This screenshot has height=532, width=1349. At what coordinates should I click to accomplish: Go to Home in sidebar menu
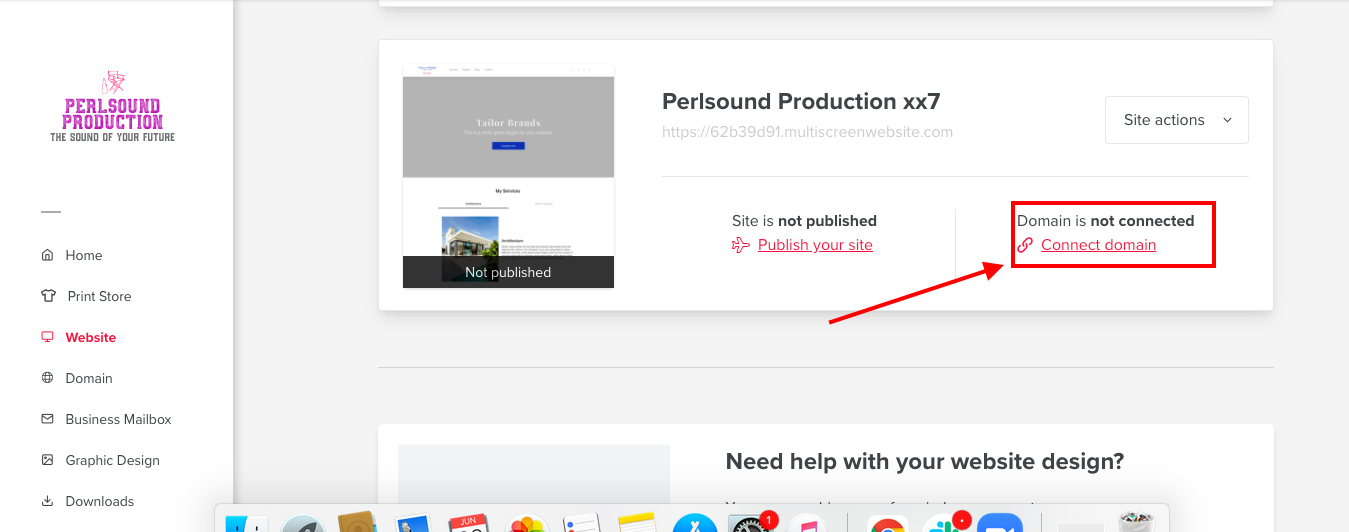pyautogui.click(x=84, y=255)
